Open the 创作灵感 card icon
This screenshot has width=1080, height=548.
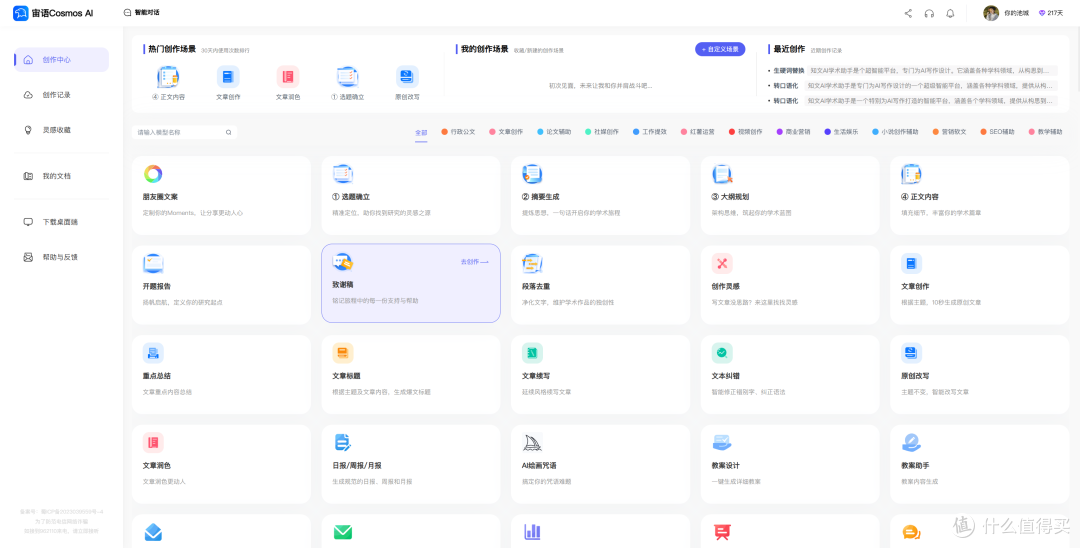click(722, 263)
